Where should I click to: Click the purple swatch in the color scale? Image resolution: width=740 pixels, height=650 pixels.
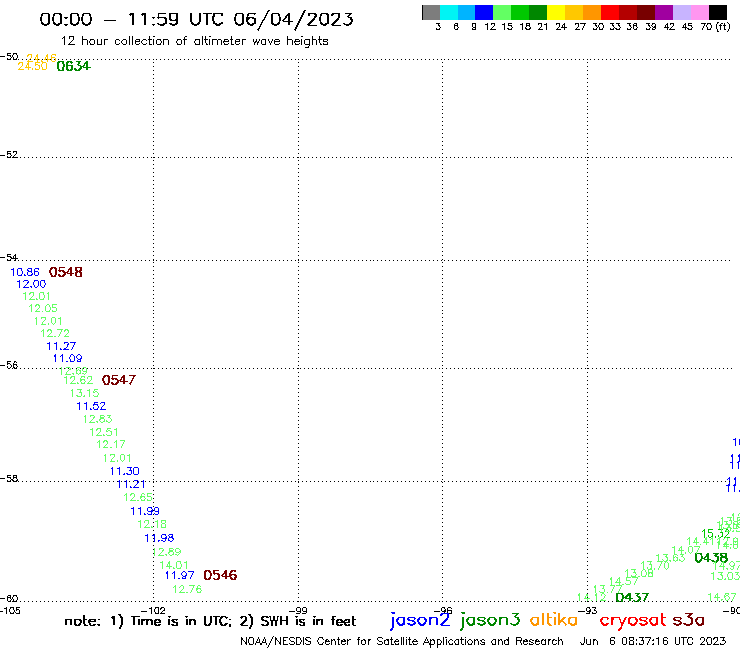click(664, 12)
